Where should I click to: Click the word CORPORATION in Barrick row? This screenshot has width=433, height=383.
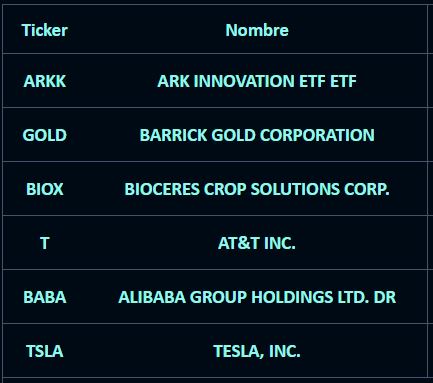coord(317,135)
